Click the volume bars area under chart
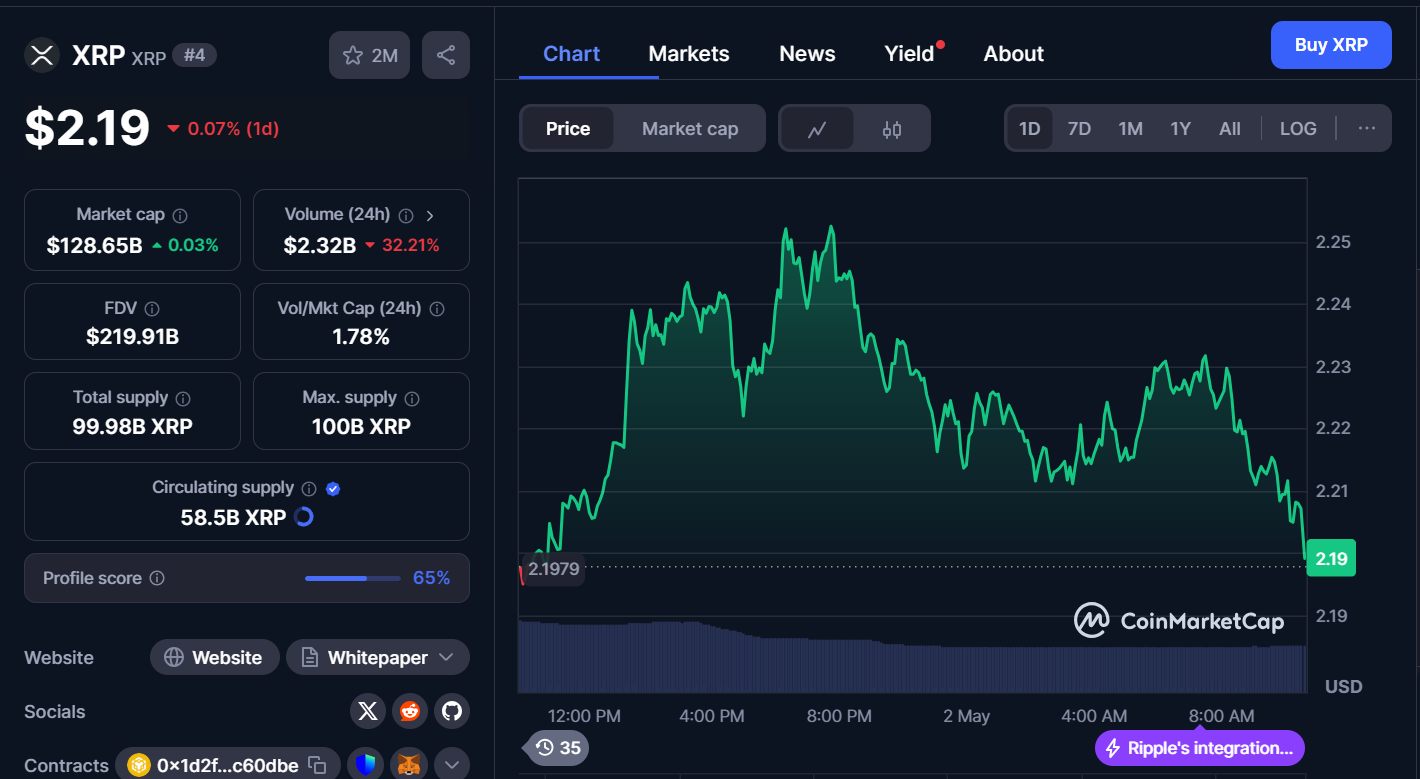Viewport: 1420px width, 779px height. tap(912, 656)
